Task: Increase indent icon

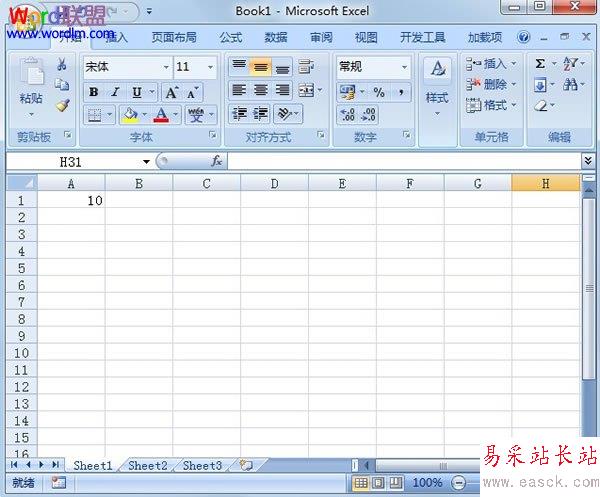Action: (x=261, y=114)
